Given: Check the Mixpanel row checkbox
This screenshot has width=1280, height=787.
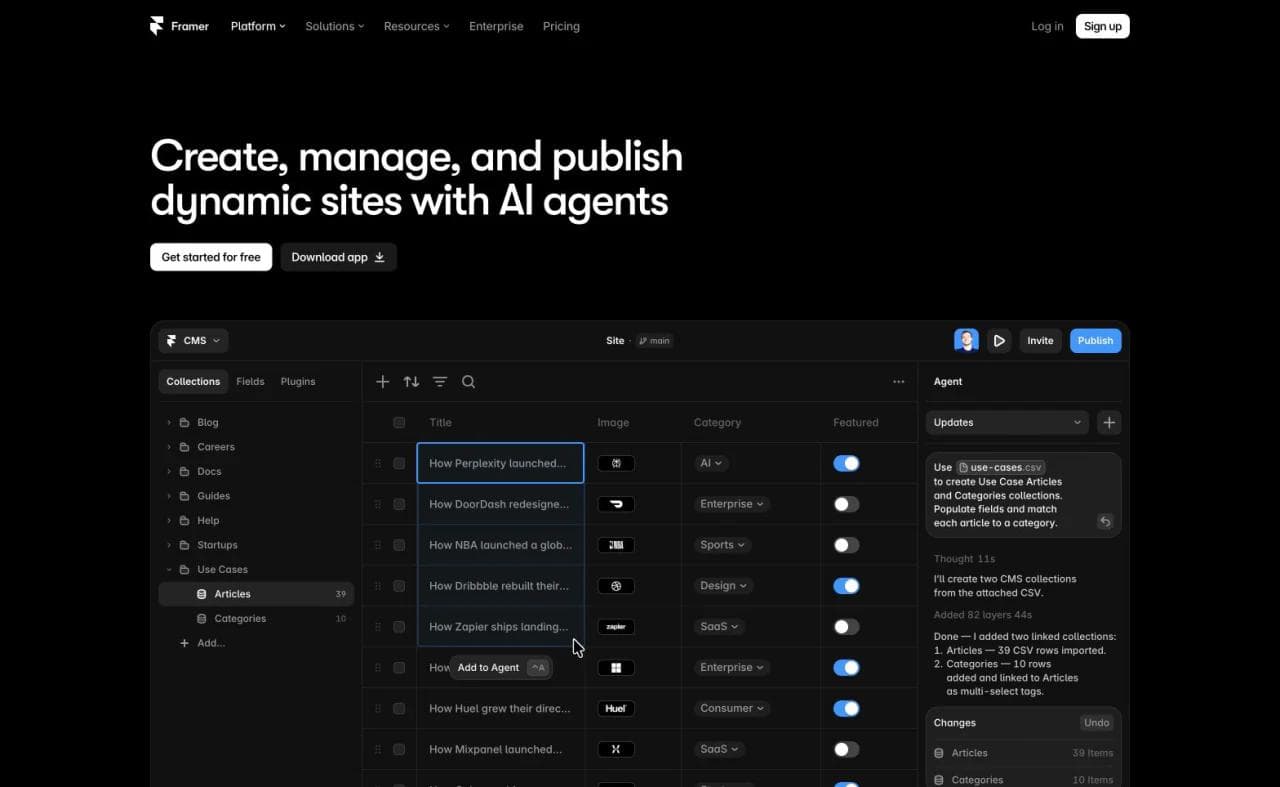Looking at the screenshot, I should pos(399,749).
